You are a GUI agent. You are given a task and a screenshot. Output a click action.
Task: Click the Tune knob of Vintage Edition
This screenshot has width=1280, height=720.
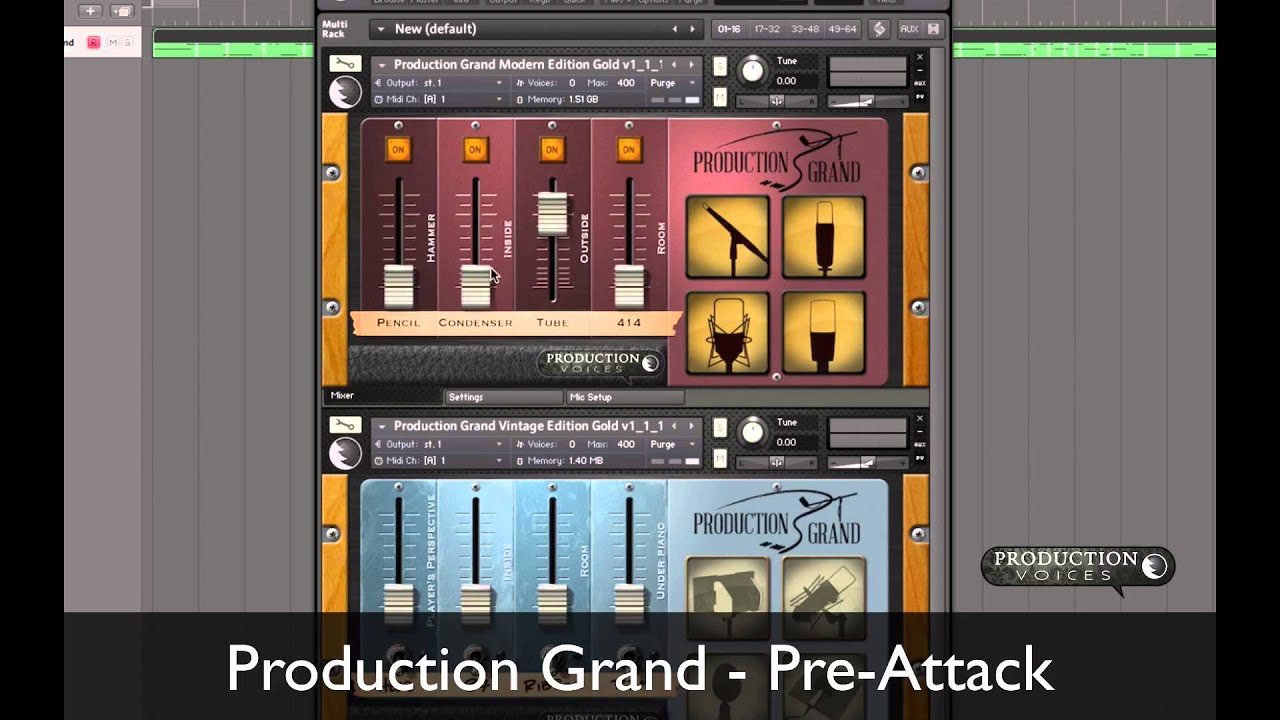[x=751, y=431]
